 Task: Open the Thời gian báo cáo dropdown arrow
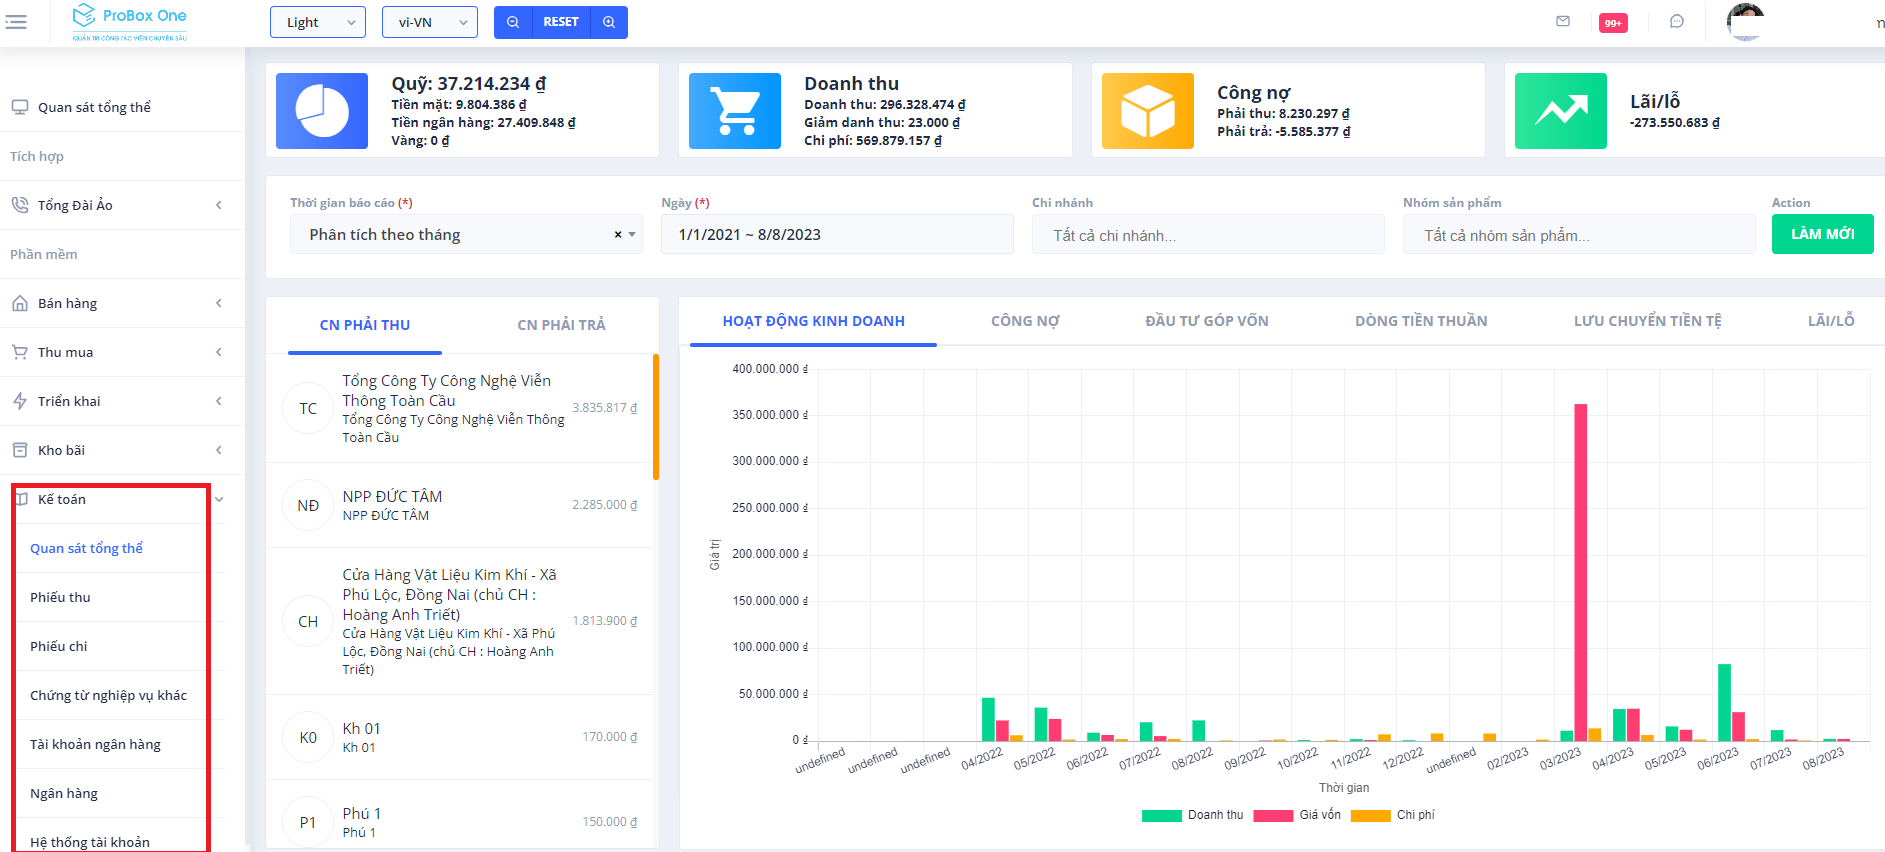(x=632, y=235)
